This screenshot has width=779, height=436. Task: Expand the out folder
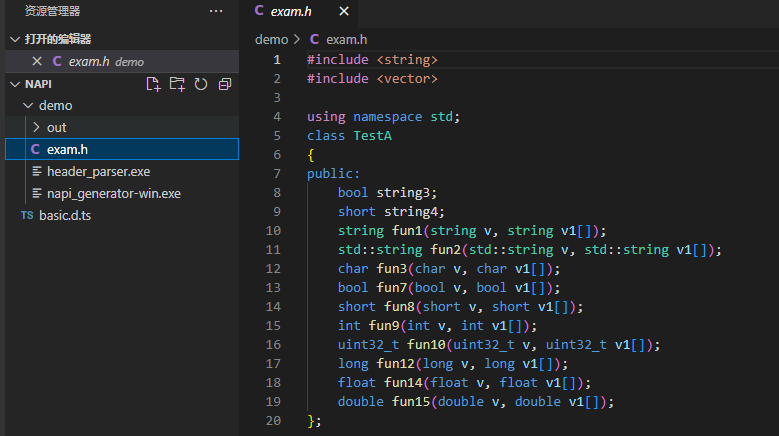click(x=37, y=127)
